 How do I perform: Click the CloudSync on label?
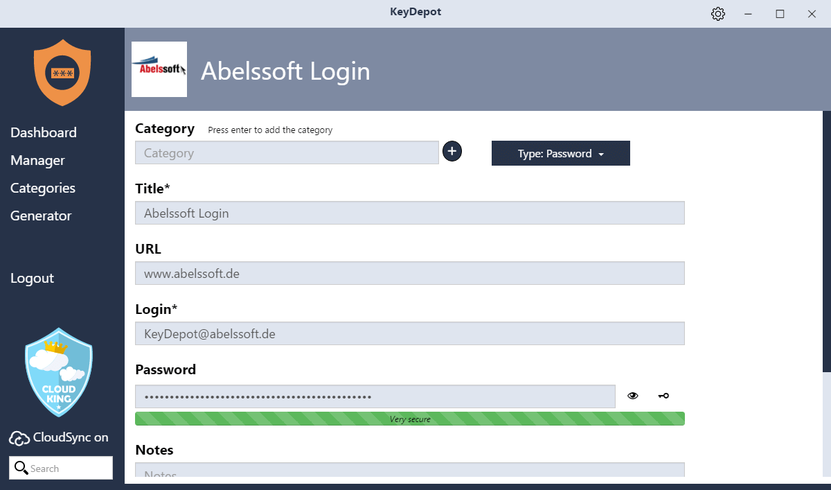click(x=70, y=438)
